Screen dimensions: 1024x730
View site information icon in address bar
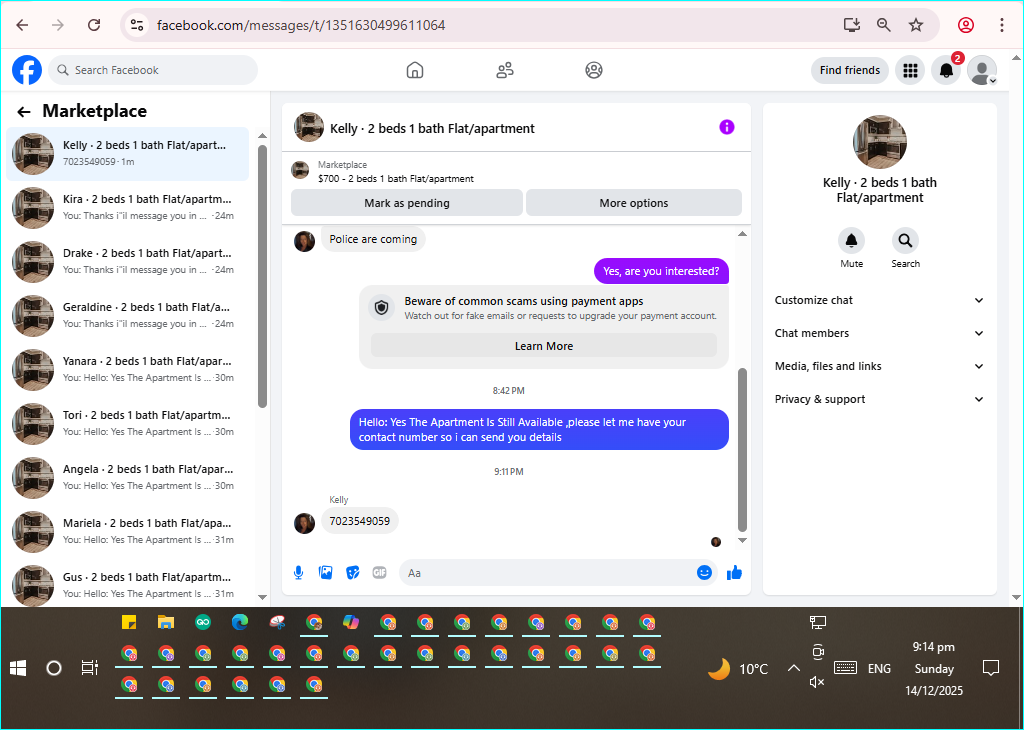[x=136, y=25]
